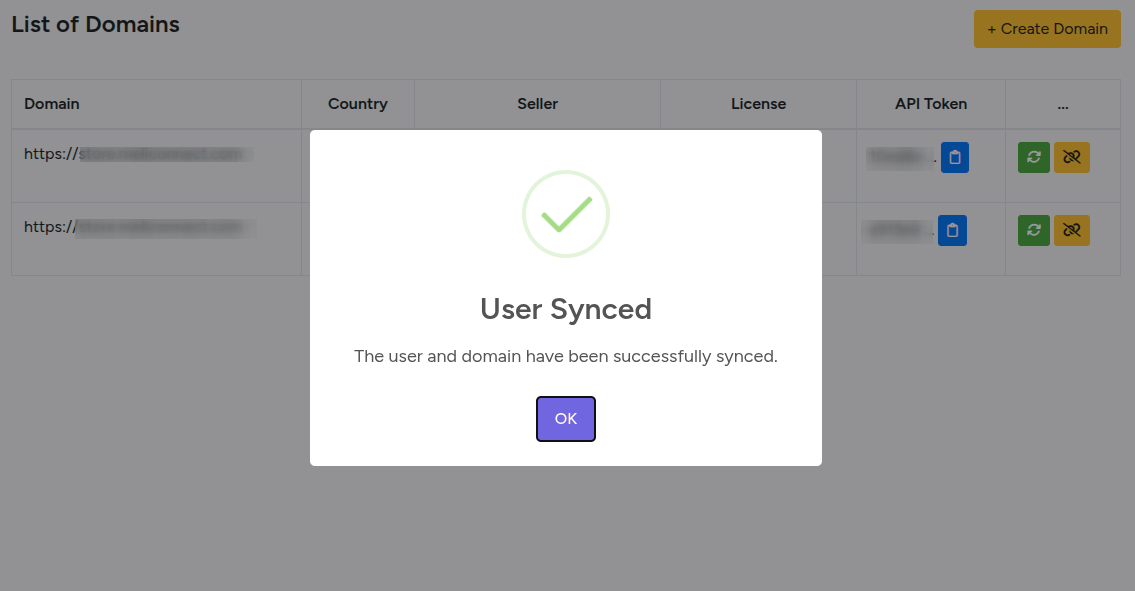Open the first row's domain URL
The height and width of the screenshot is (591, 1135).
click(x=134, y=155)
